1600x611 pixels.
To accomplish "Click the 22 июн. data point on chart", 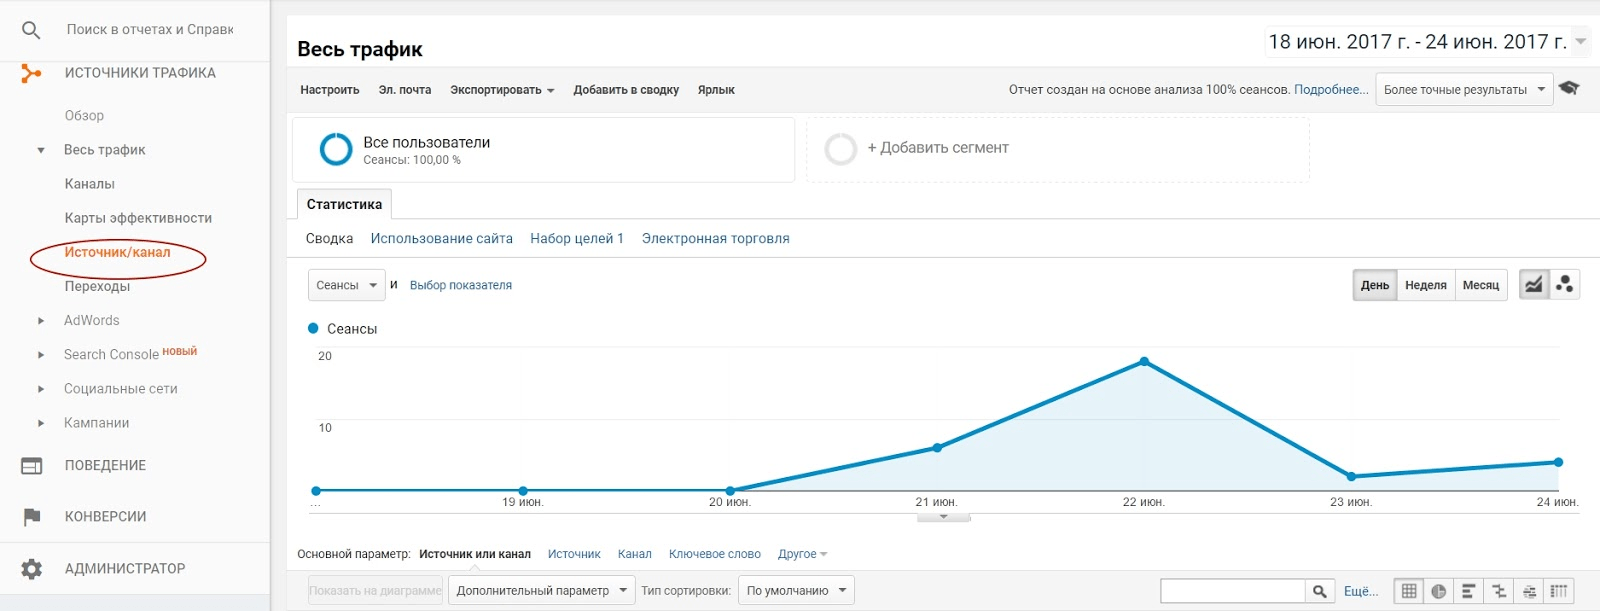I will tap(1144, 362).
